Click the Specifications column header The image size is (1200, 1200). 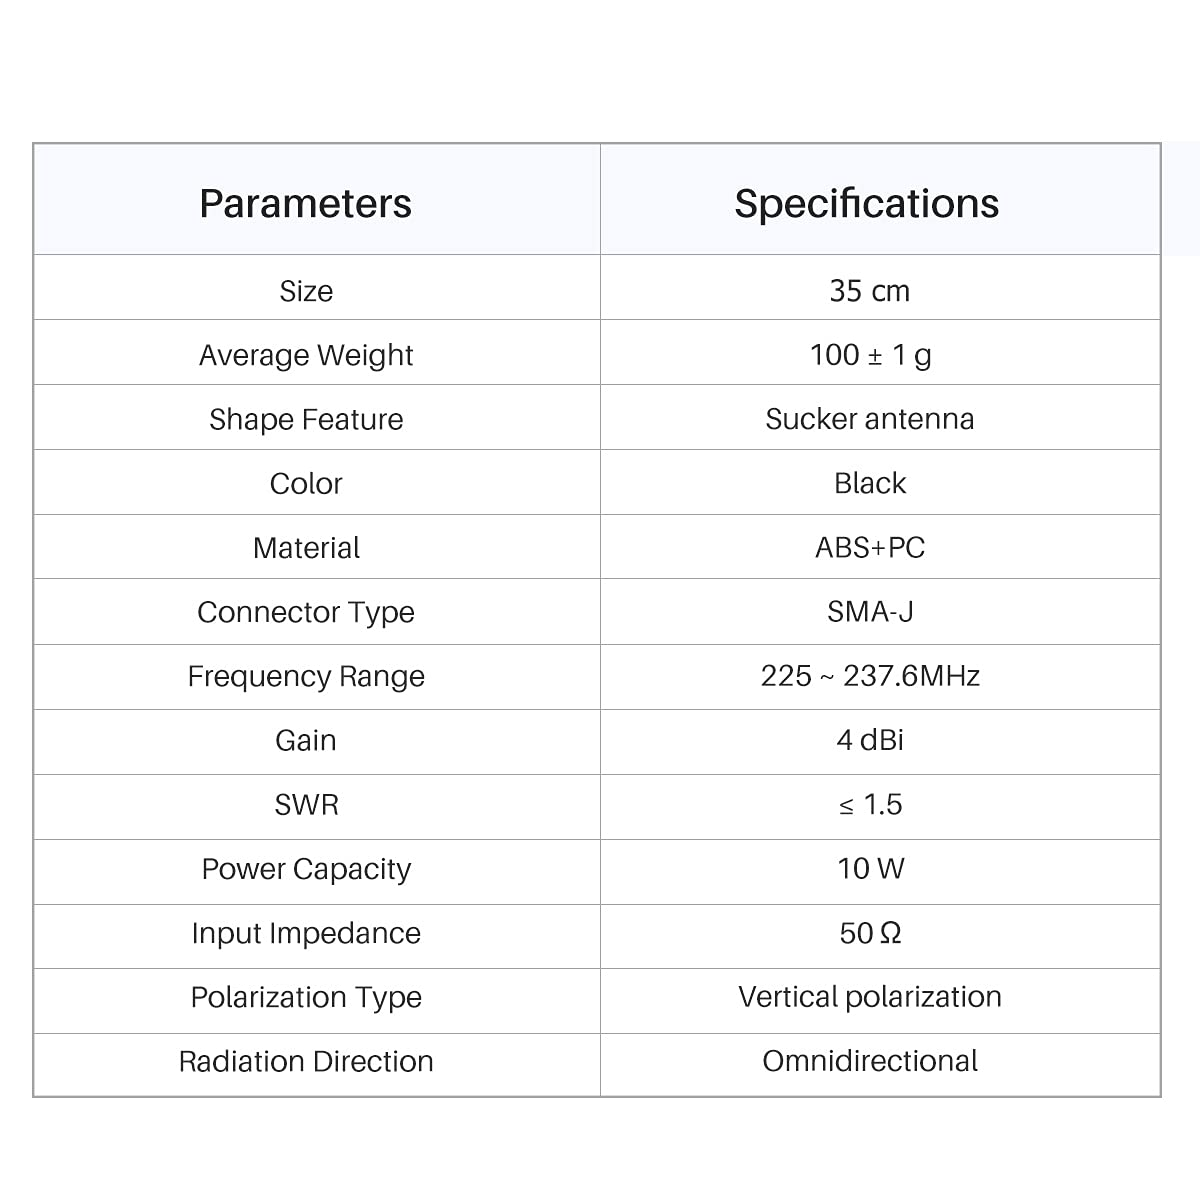click(x=867, y=203)
